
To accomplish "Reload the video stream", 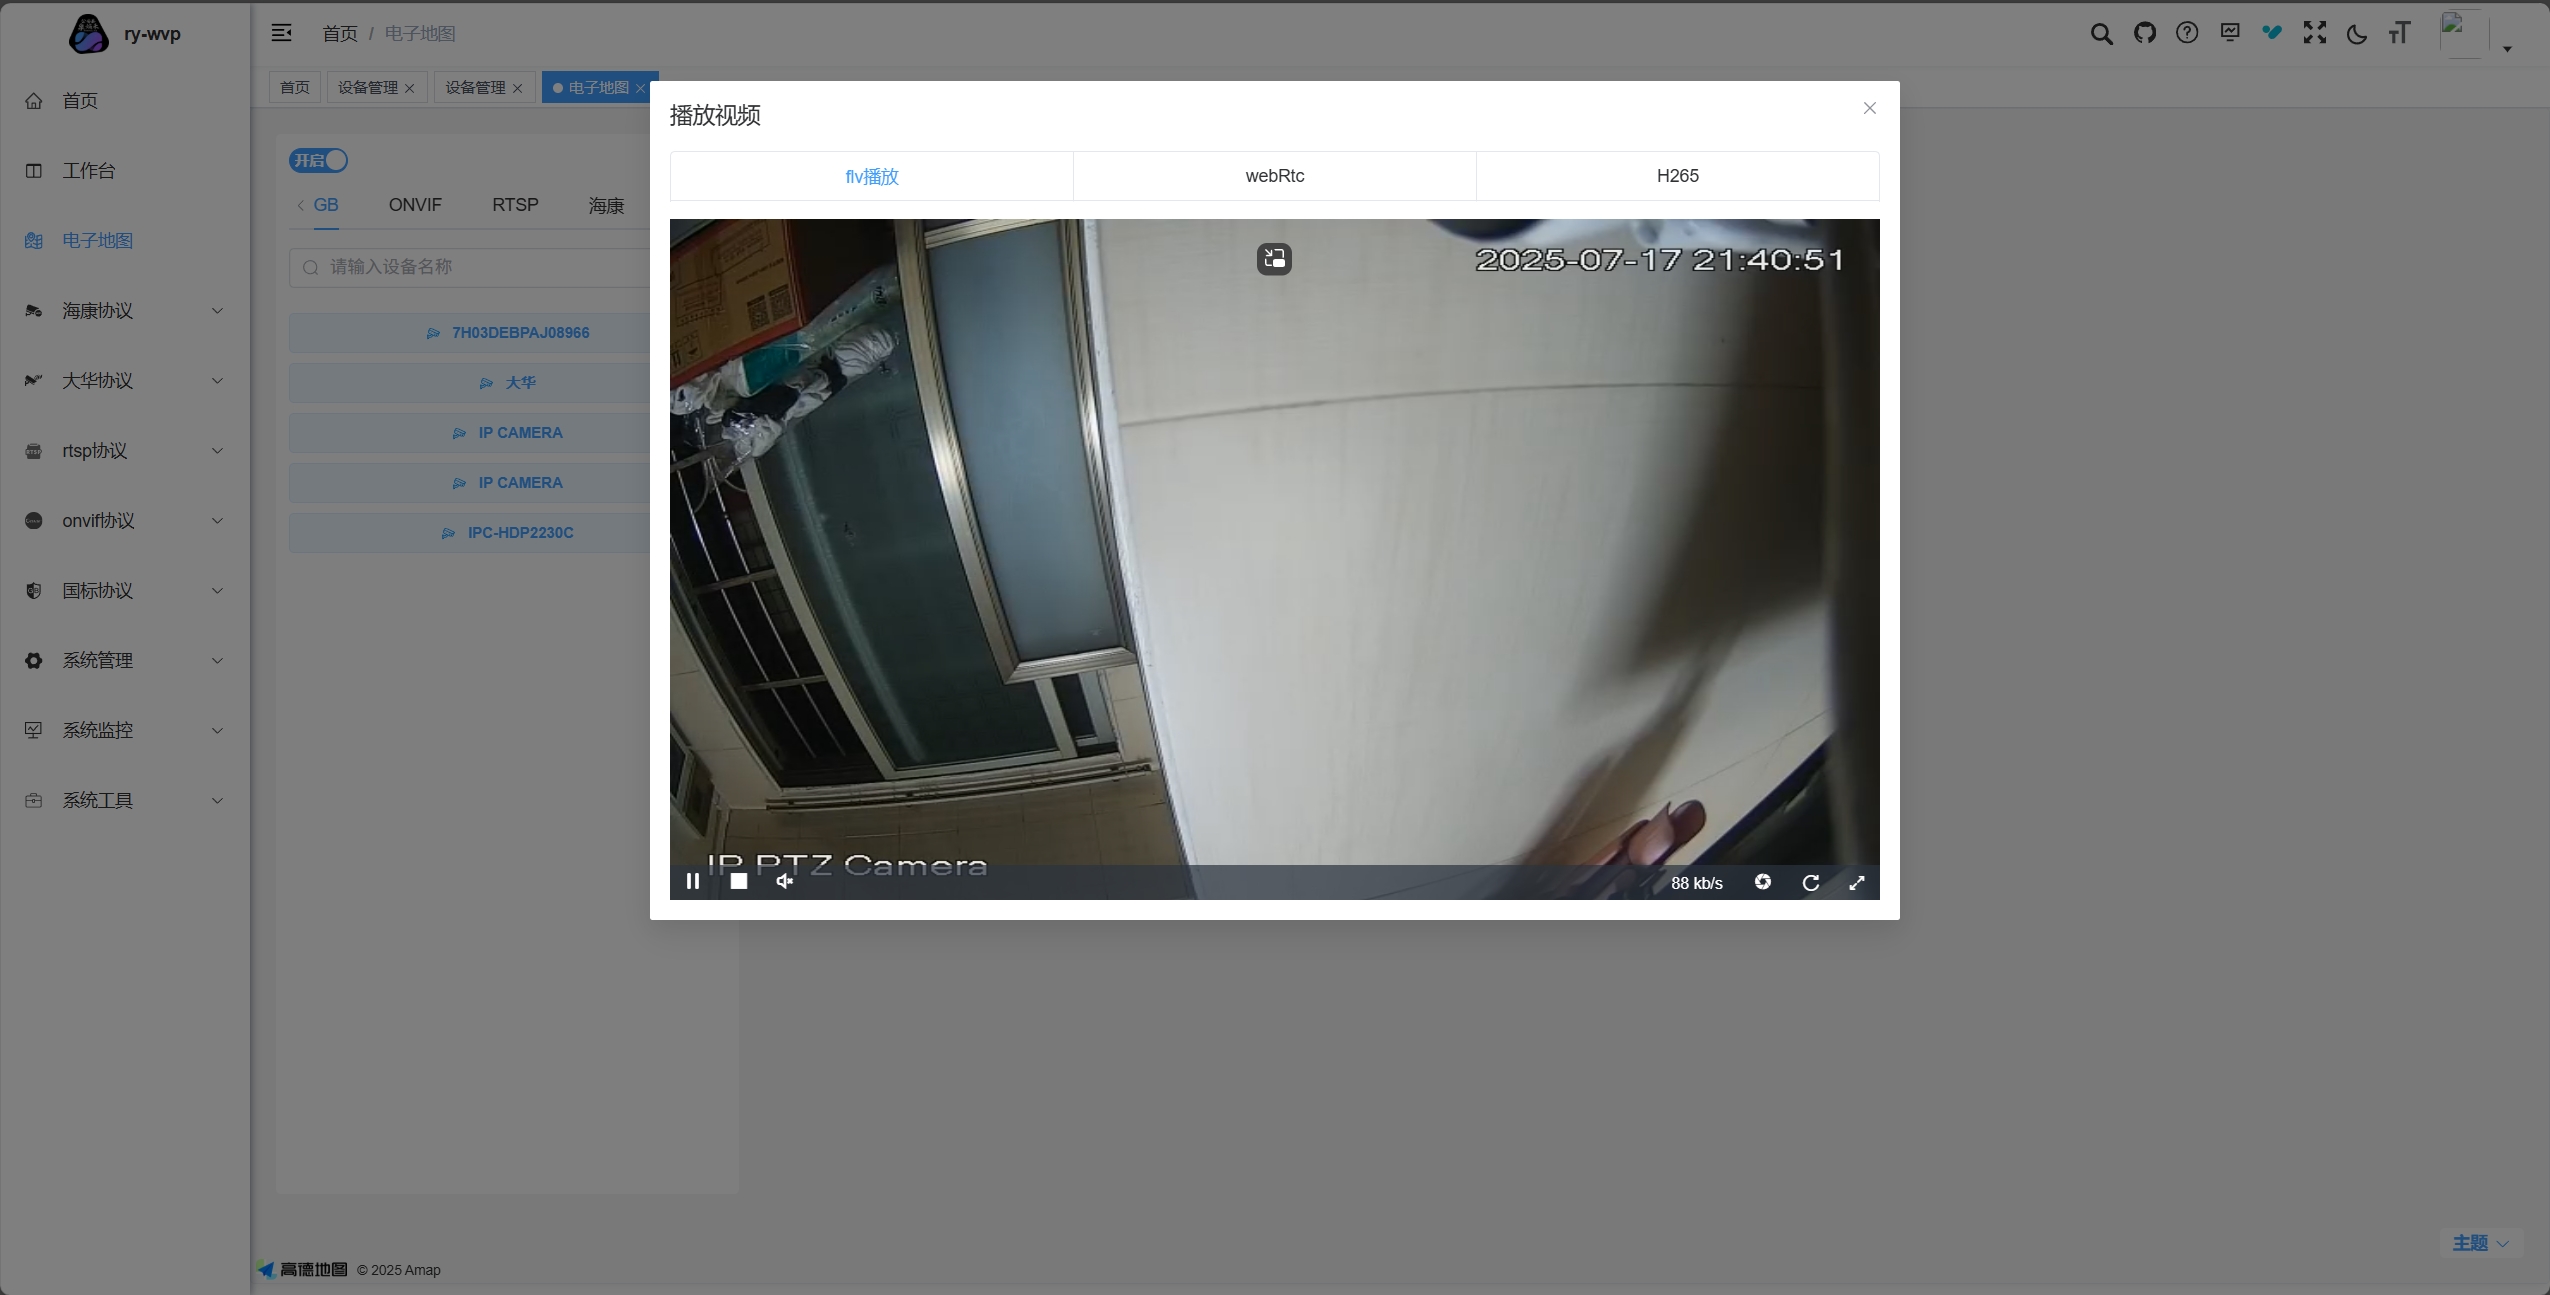I will [x=1810, y=882].
